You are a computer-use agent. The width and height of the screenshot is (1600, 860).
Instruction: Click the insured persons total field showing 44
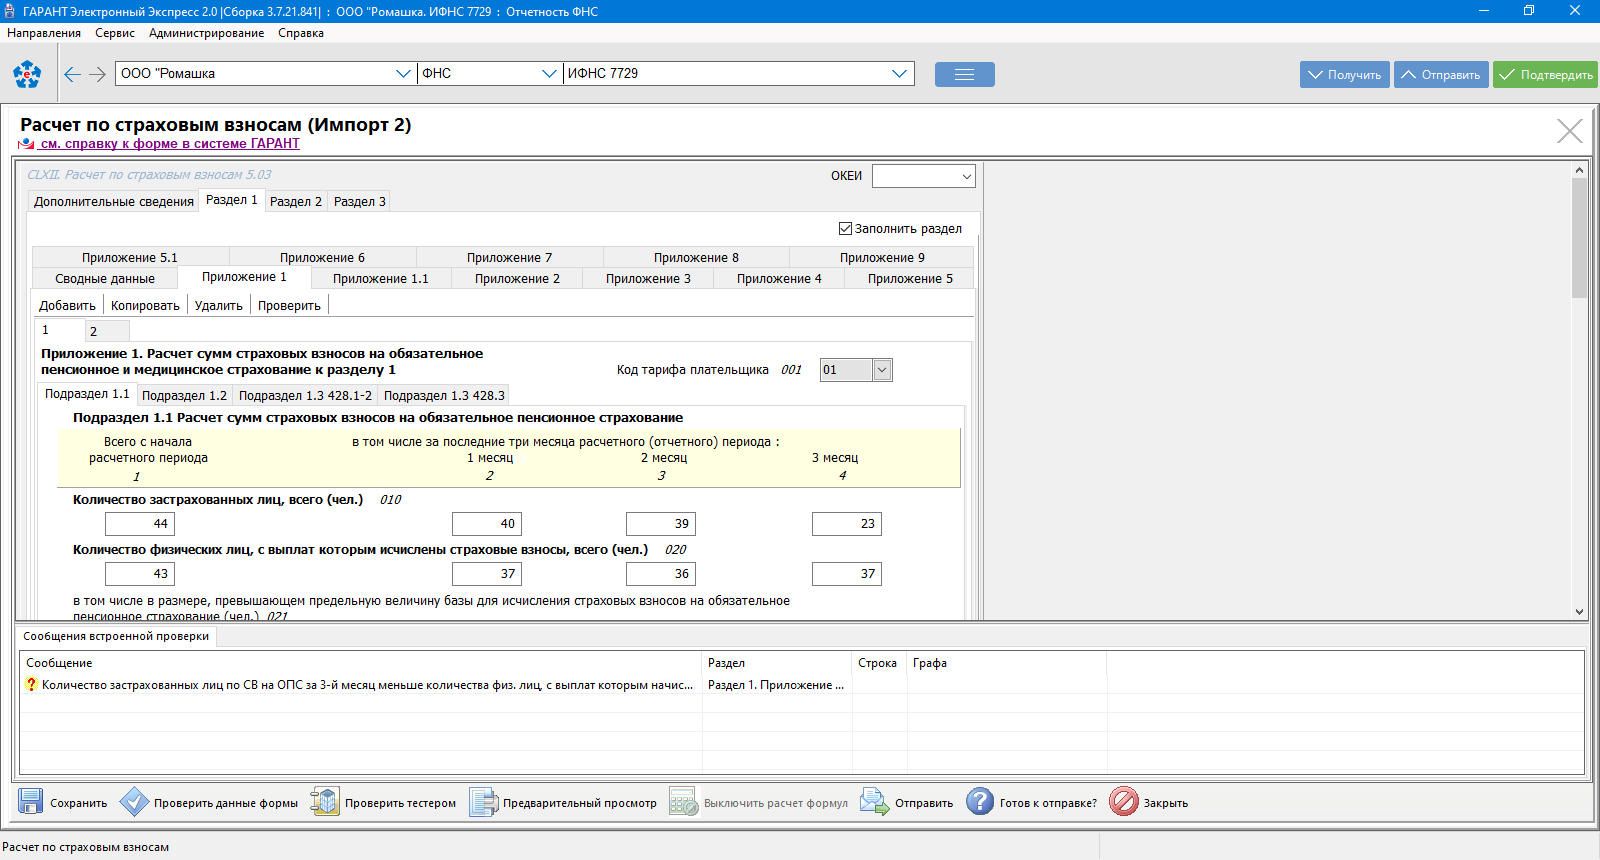coord(140,524)
